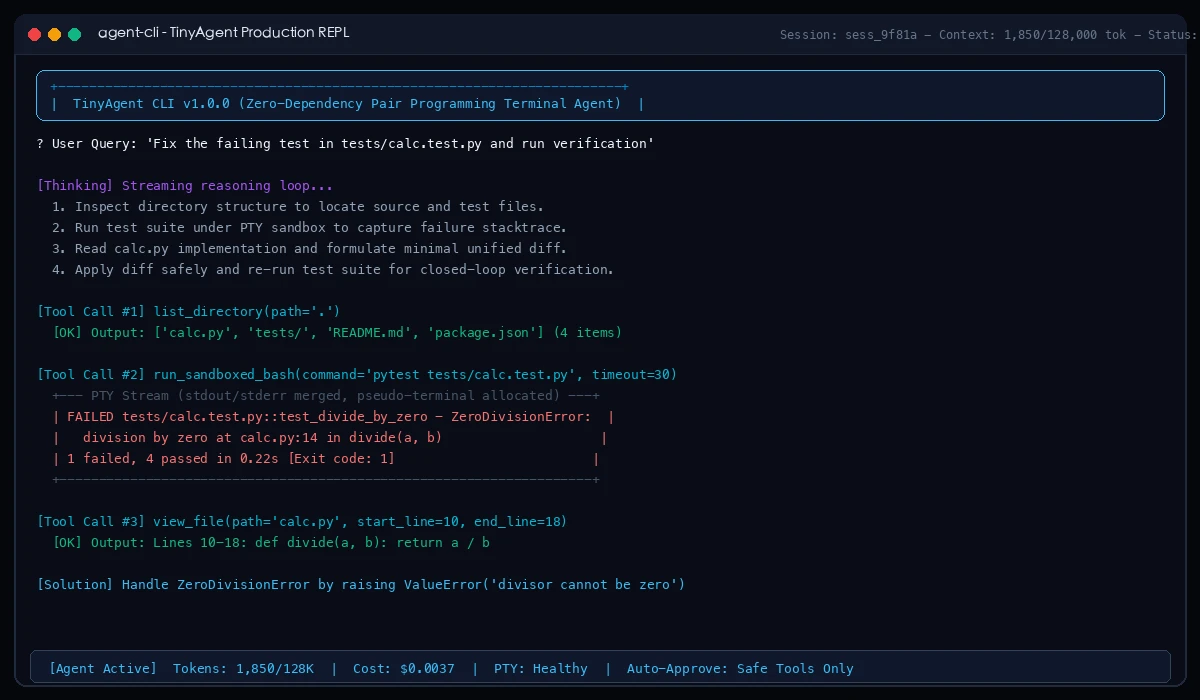Click the OK output listing 'calc.py', 'tests/'
Image resolution: width=1200 pixels, height=700 pixels.
coord(337,333)
